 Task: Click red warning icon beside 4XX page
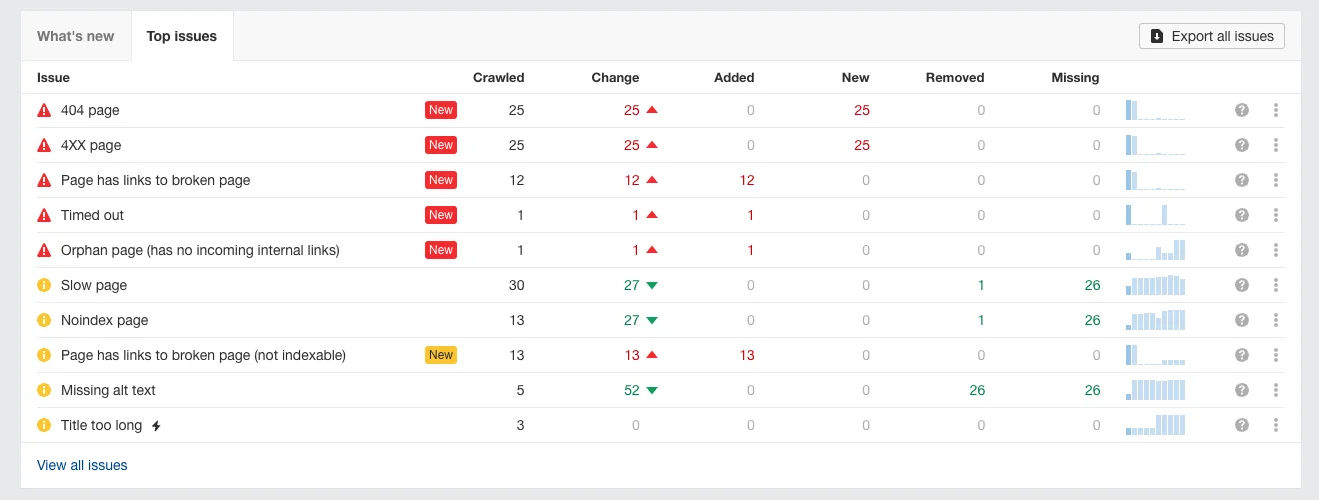(44, 145)
